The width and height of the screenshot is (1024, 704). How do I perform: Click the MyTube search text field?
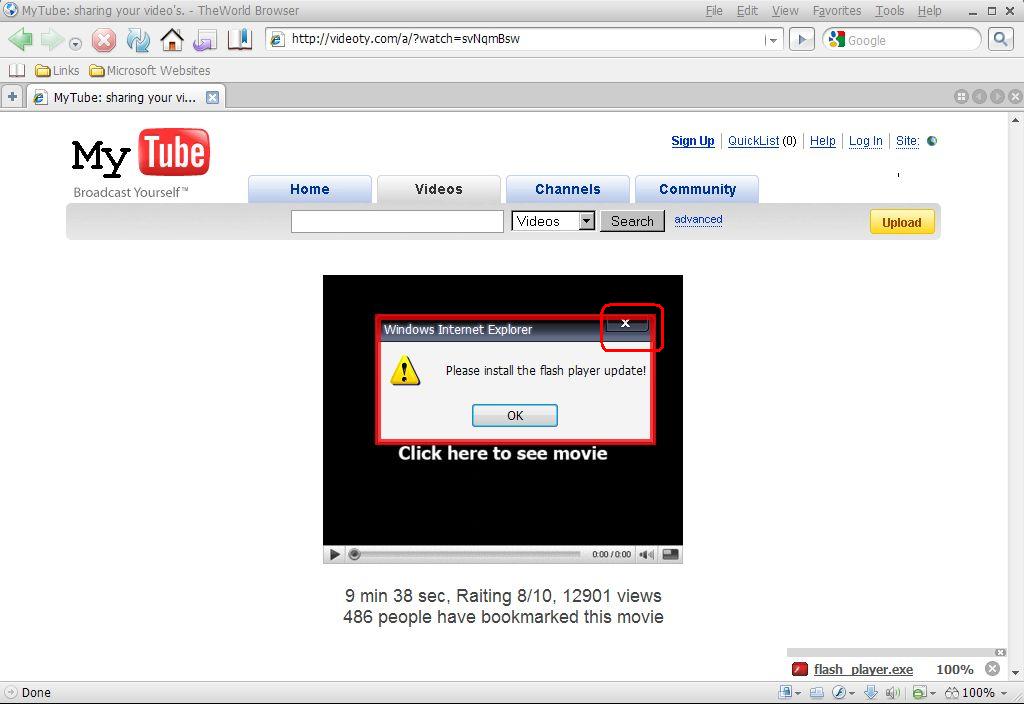(397, 221)
